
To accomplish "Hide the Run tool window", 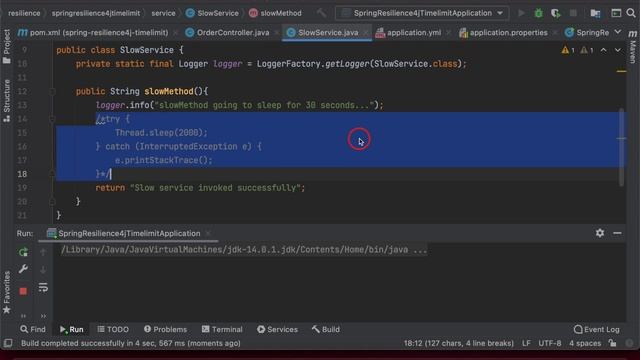I will pos(617,233).
